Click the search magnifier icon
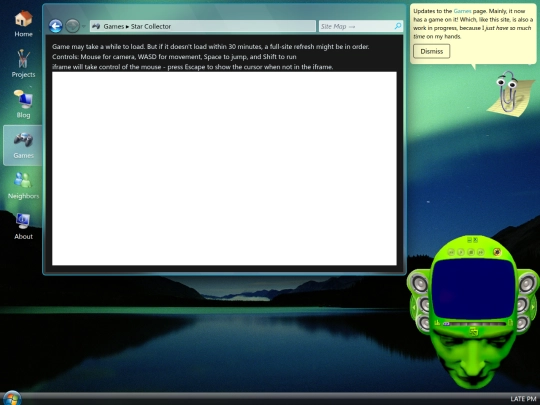The height and width of the screenshot is (405, 540). pos(398,26)
